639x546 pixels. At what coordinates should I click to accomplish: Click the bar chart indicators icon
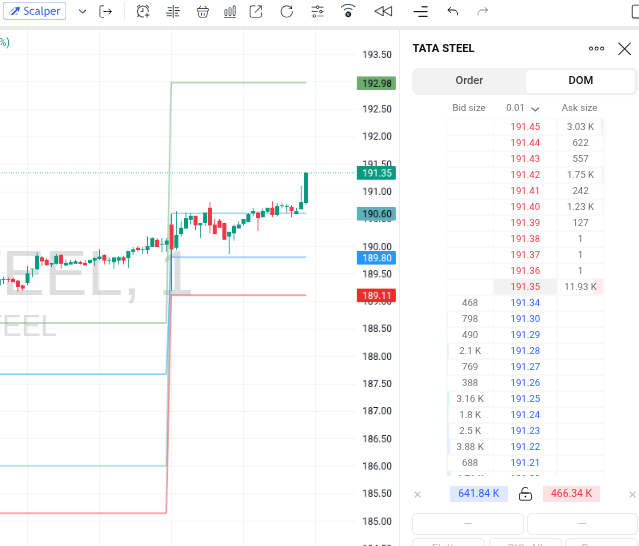(x=230, y=11)
